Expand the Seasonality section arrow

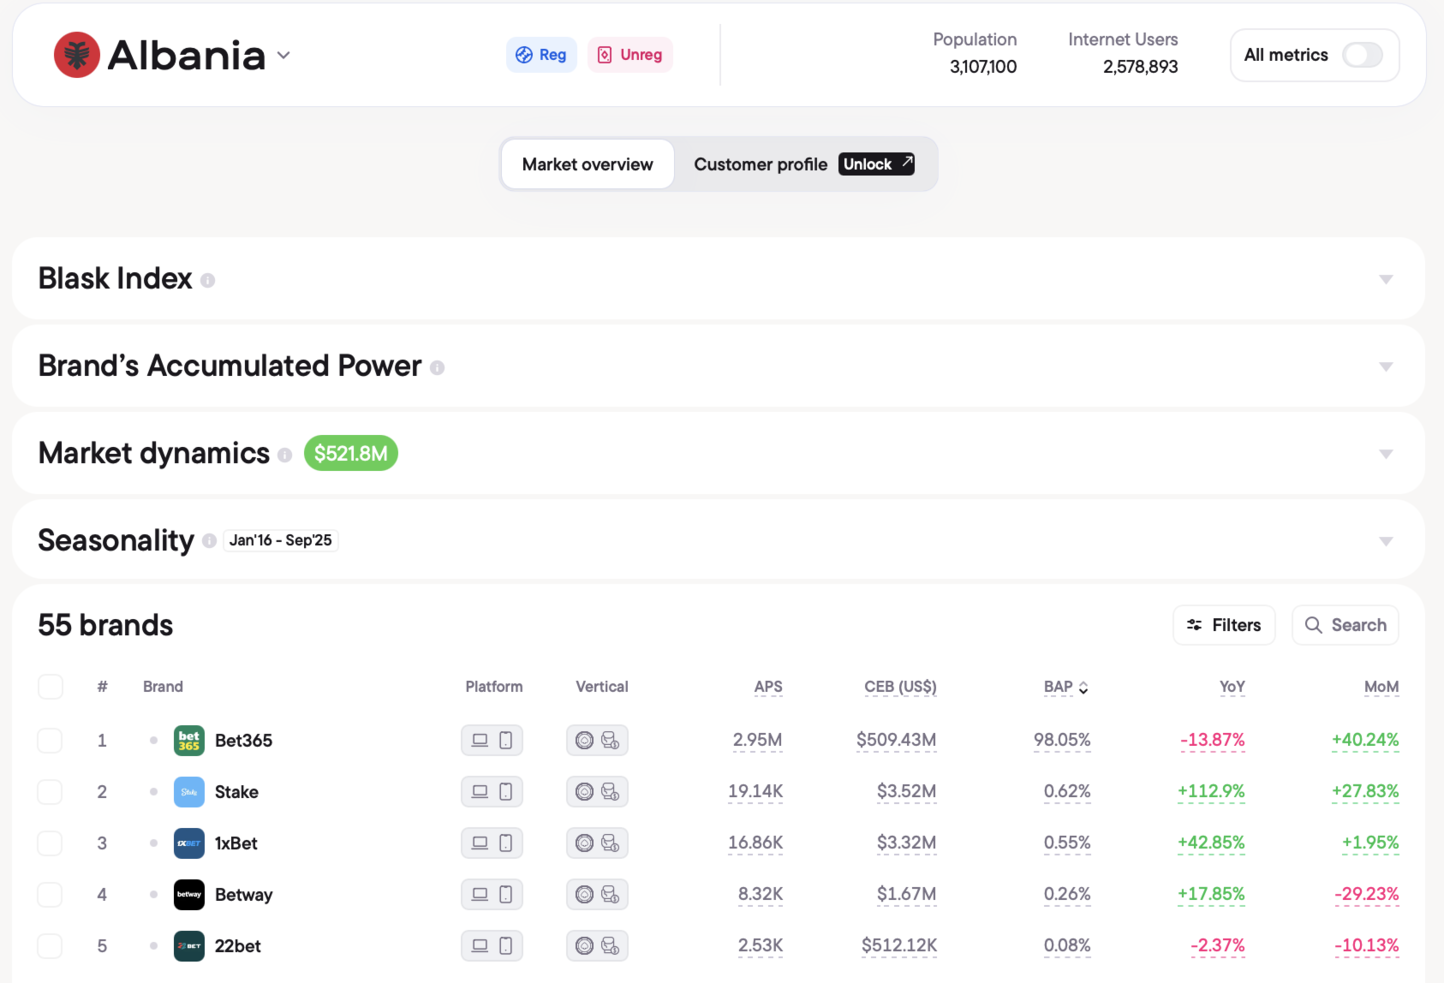point(1385,541)
